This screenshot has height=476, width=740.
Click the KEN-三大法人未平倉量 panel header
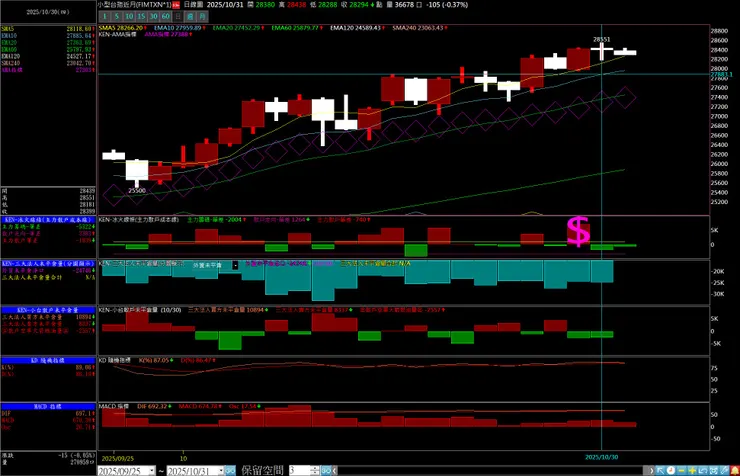[x=48, y=263]
